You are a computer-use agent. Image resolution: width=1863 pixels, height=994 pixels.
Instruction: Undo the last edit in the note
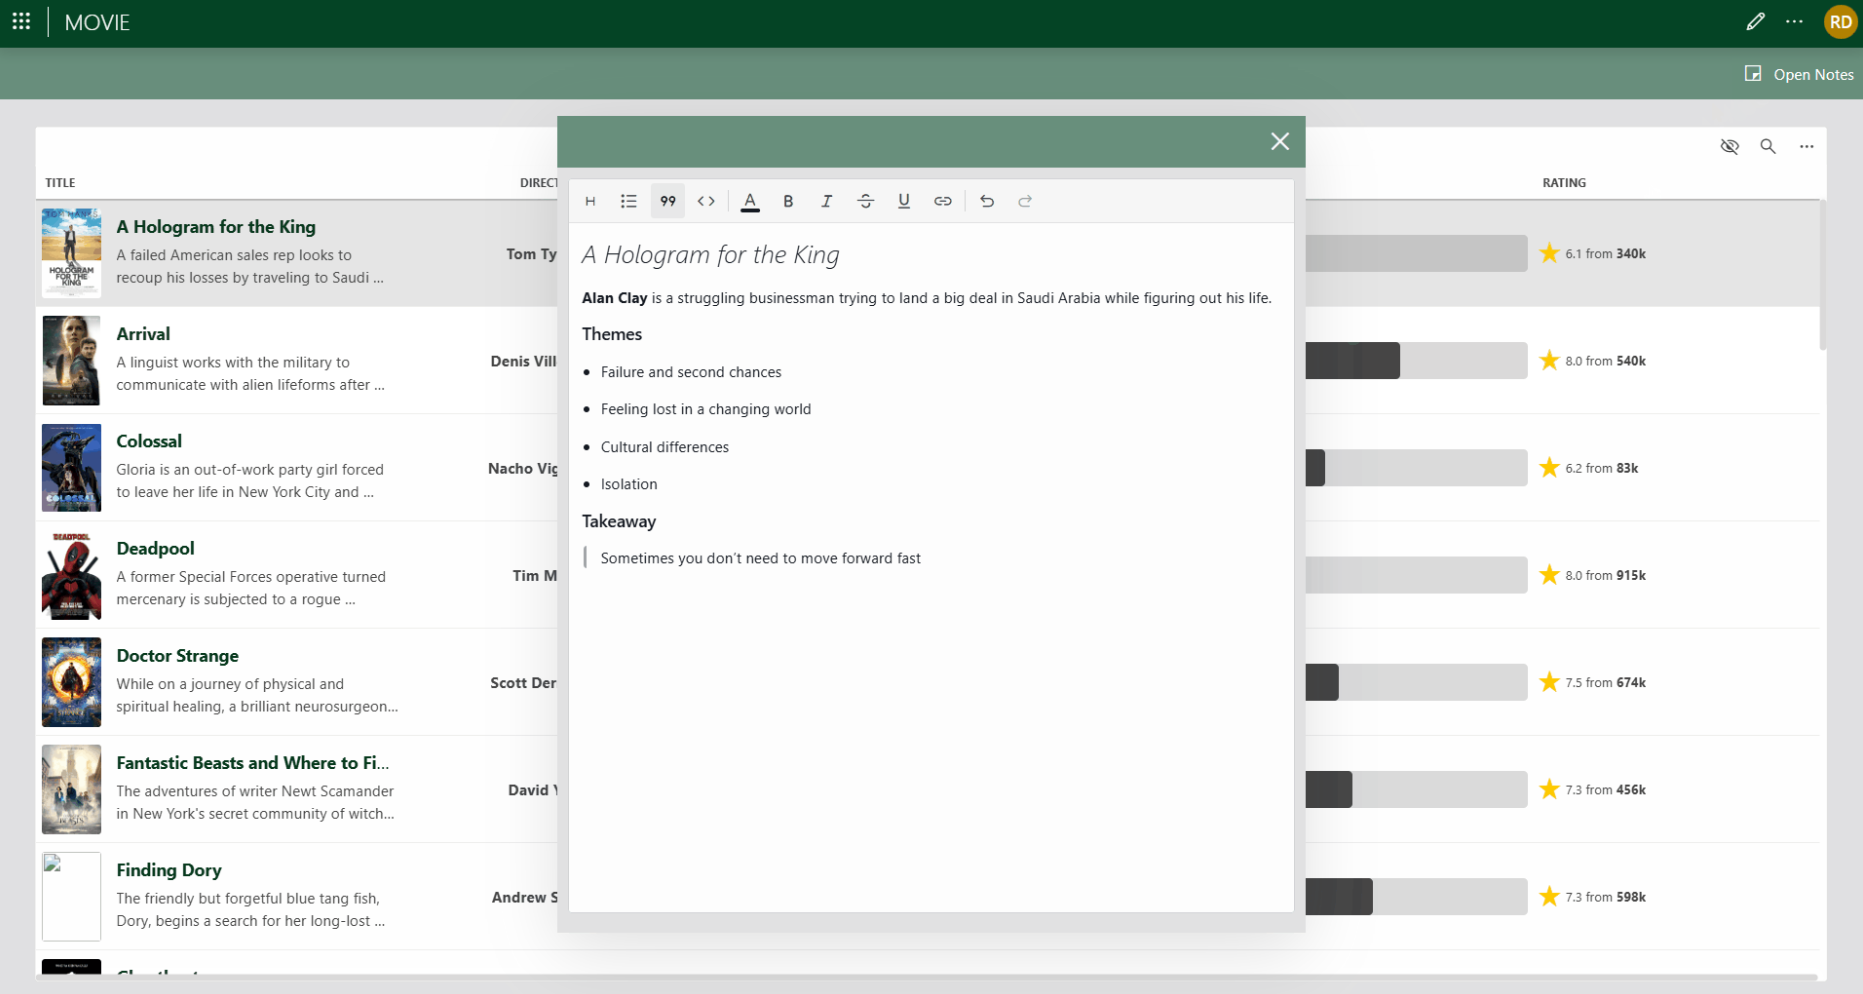[987, 201]
